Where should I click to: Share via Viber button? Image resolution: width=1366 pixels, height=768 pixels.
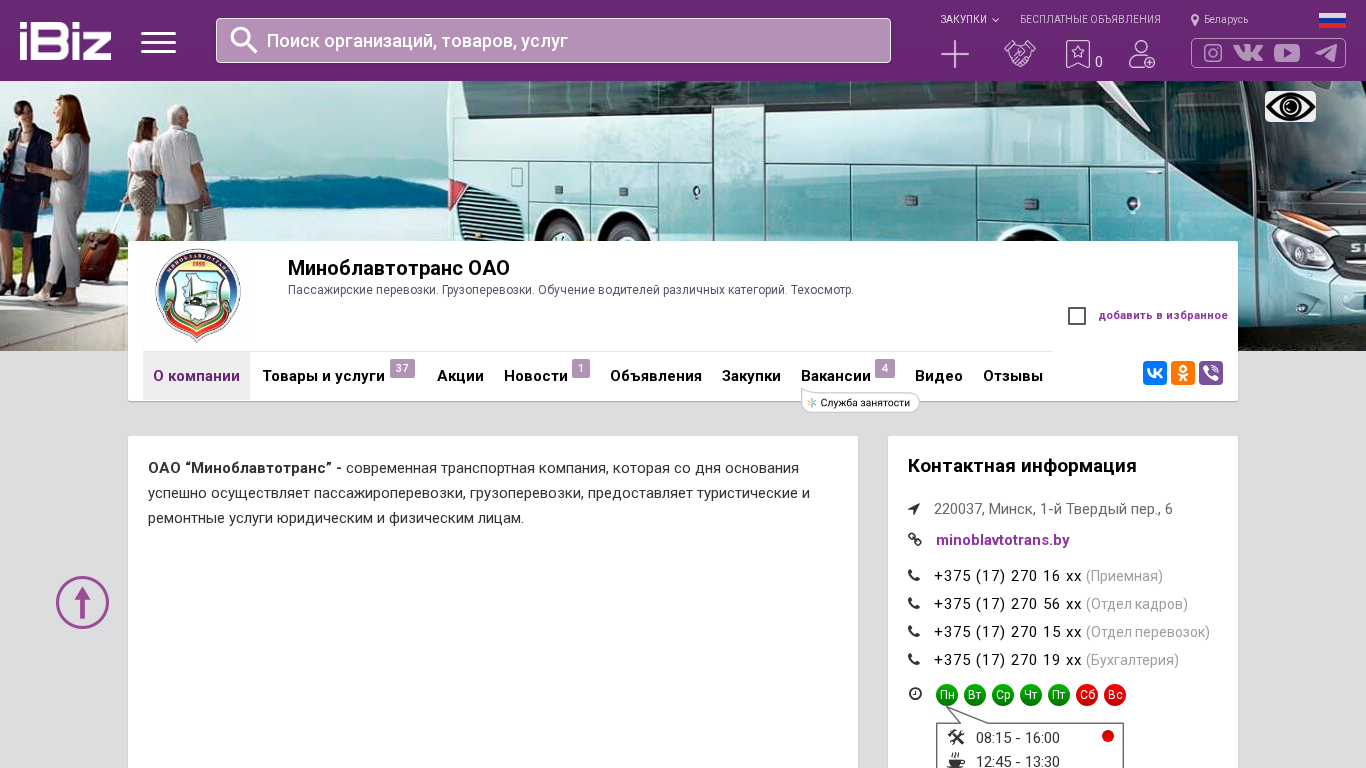click(1211, 373)
